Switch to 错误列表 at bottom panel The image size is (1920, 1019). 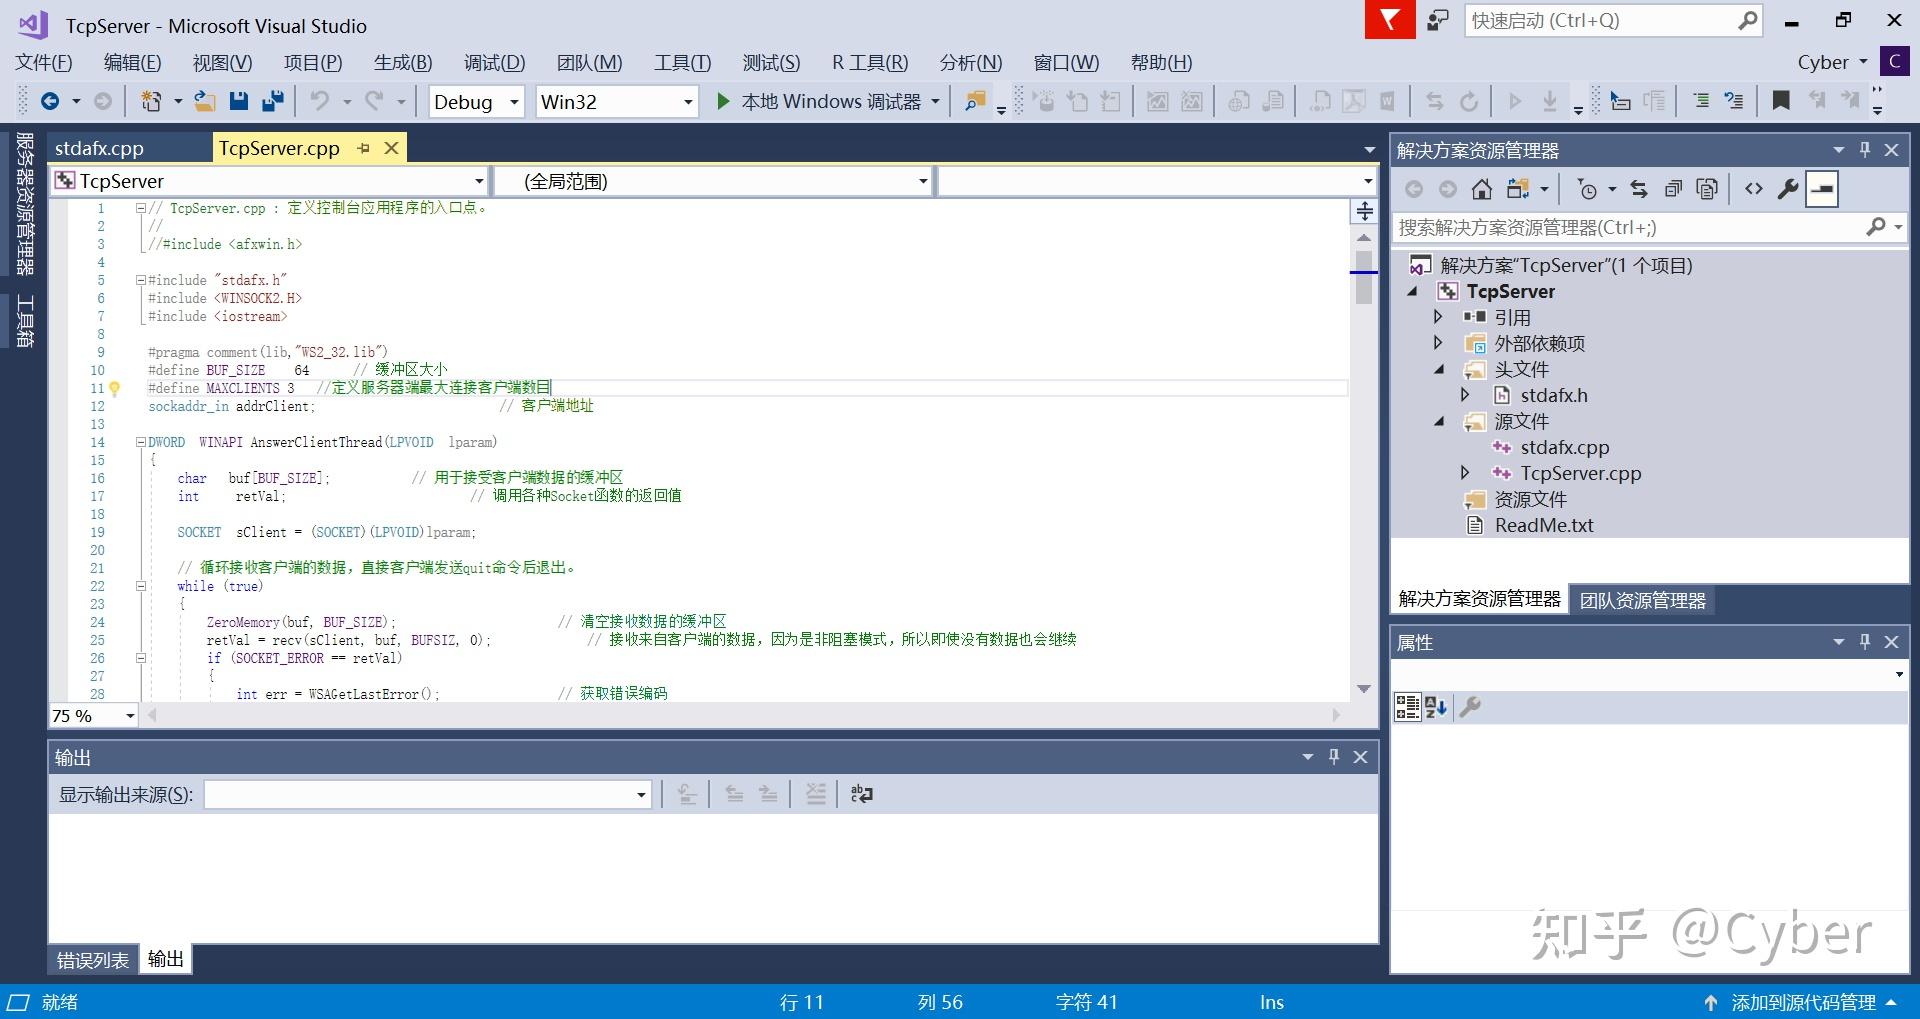click(91, 958)
